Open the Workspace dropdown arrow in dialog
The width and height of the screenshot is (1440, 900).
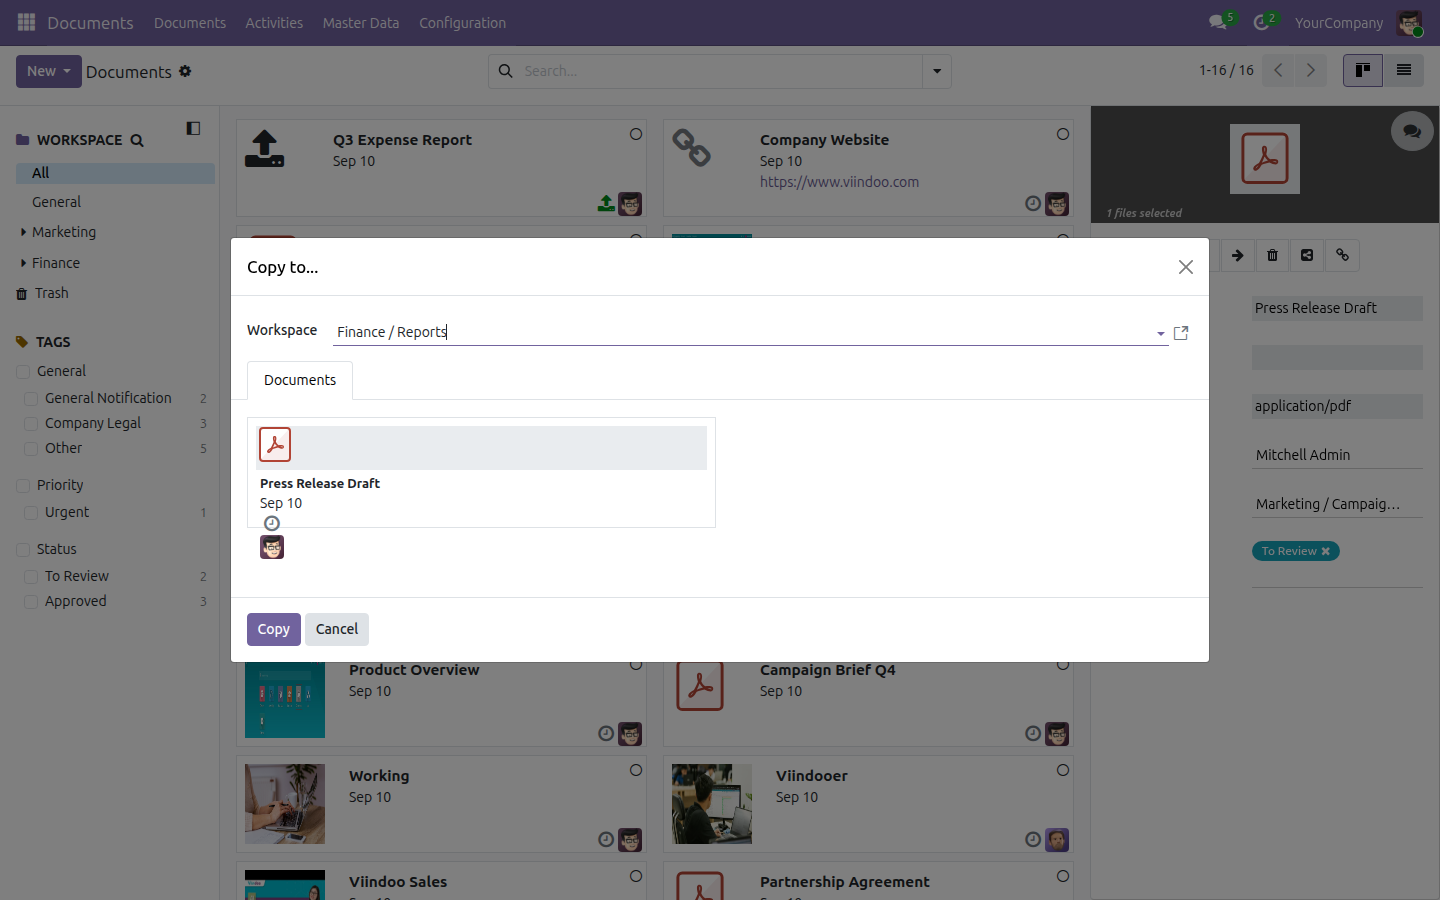(x=1160, y=334)
